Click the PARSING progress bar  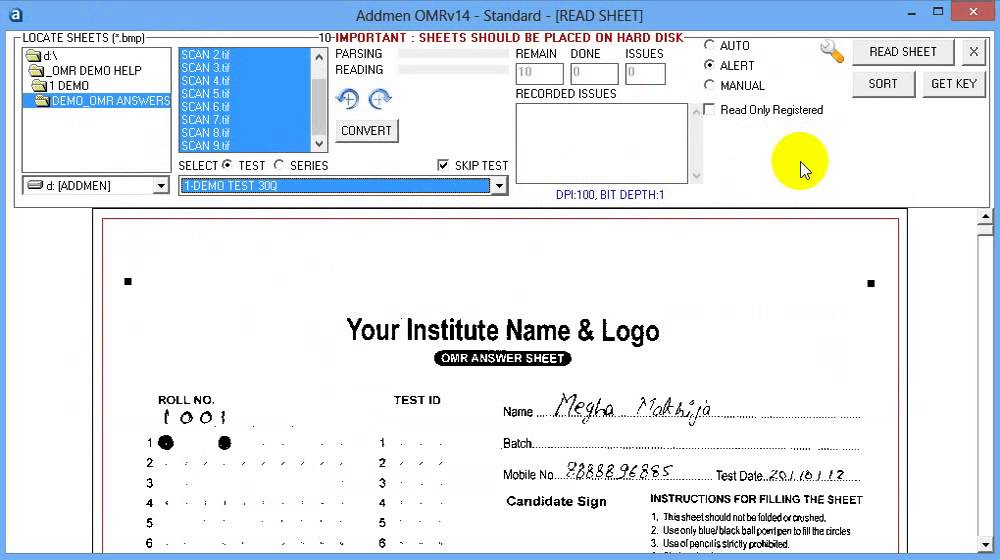point(453,54)
